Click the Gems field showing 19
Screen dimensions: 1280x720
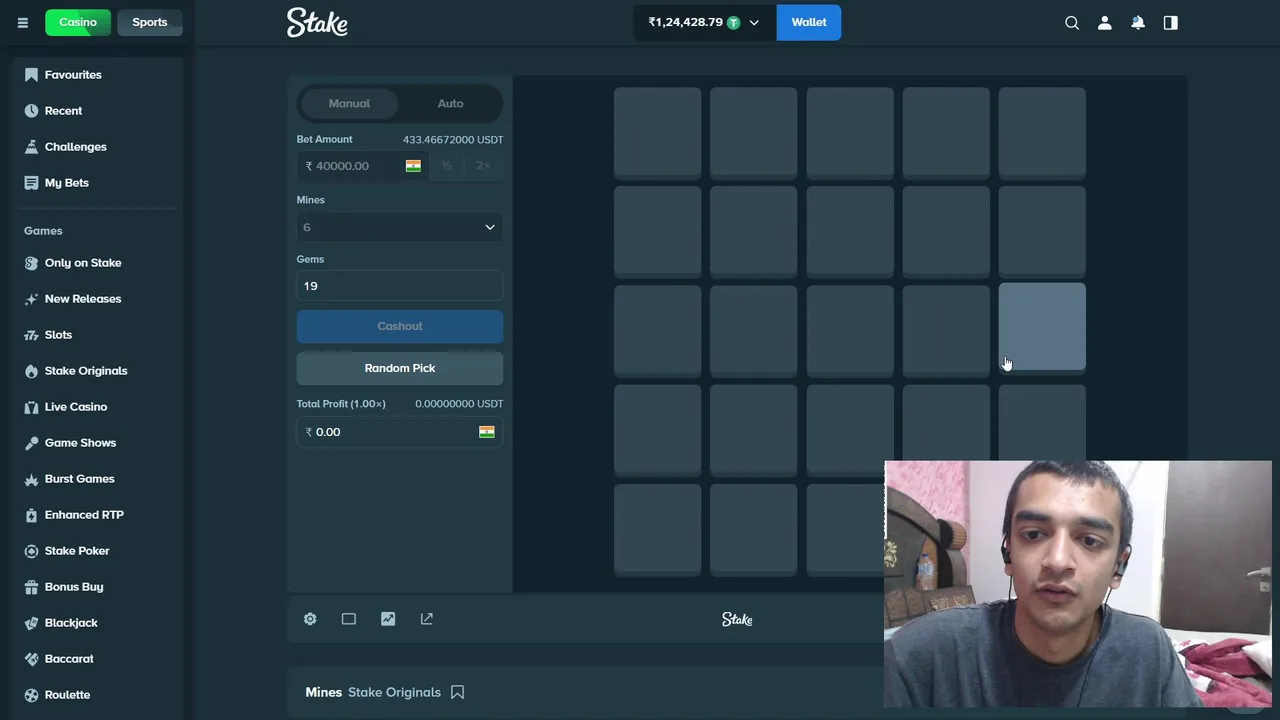pyautogui.click(x=400, y=286)
